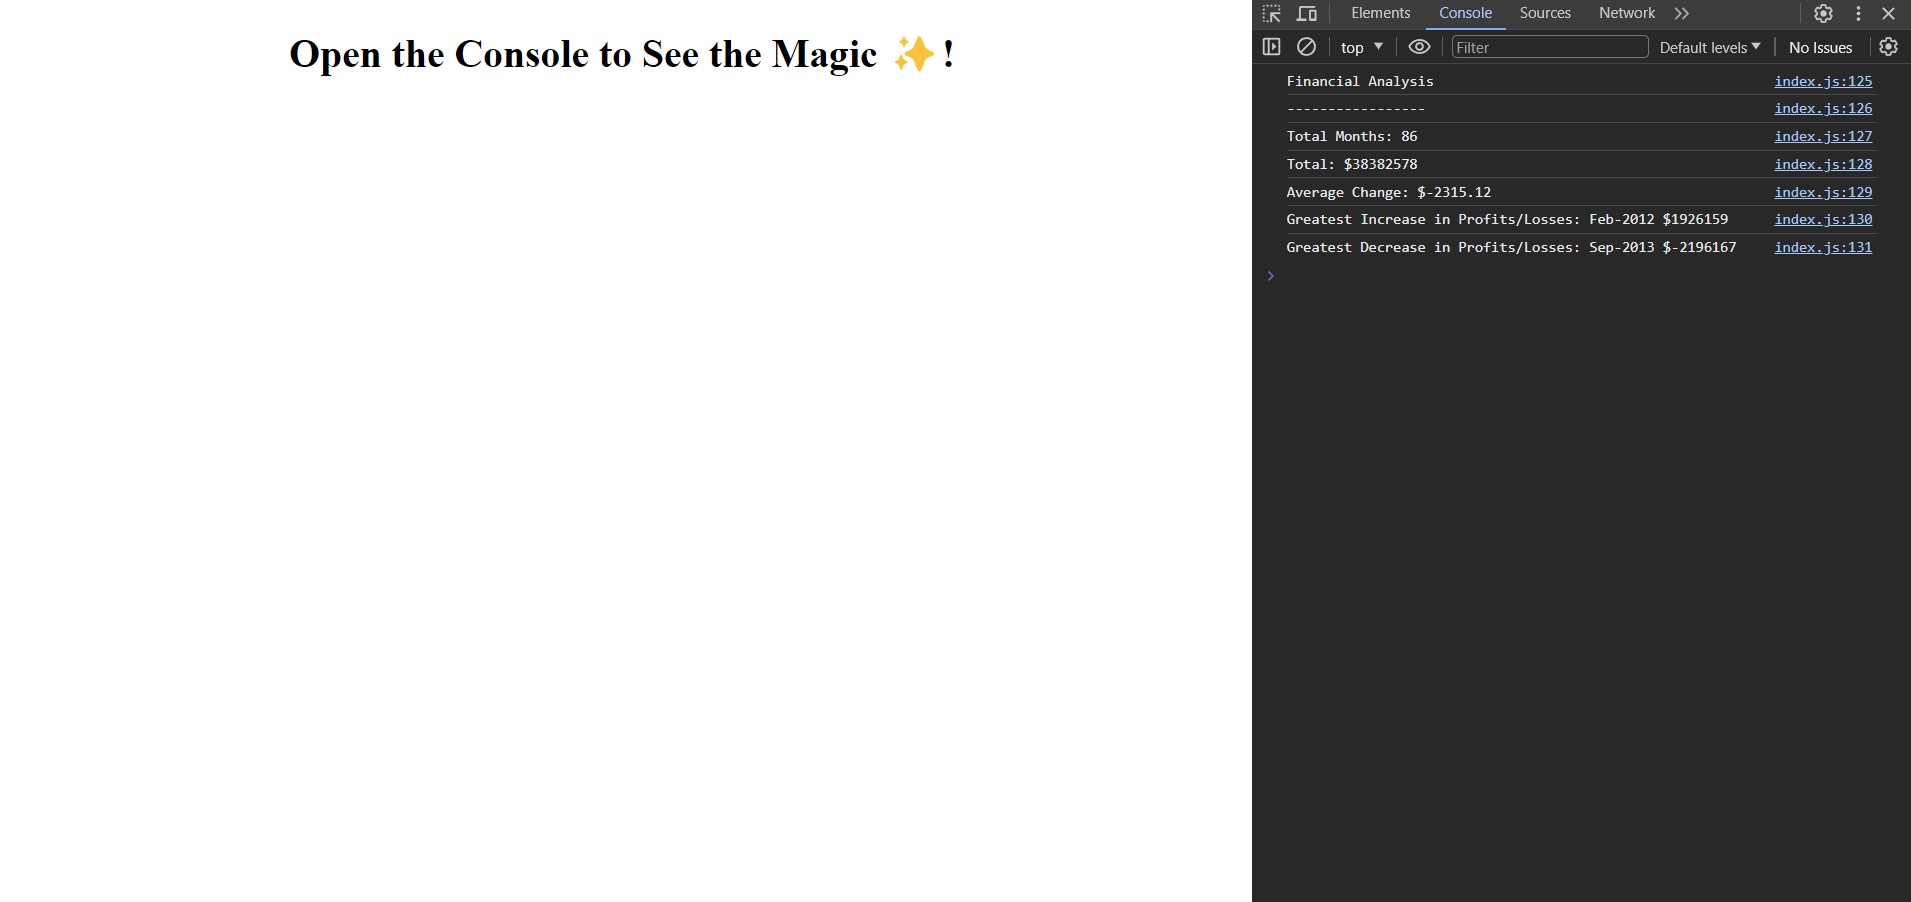This screenshot has width=1911, height=902.
Task: Open source link index.js:128
Action: [1823, 164]
